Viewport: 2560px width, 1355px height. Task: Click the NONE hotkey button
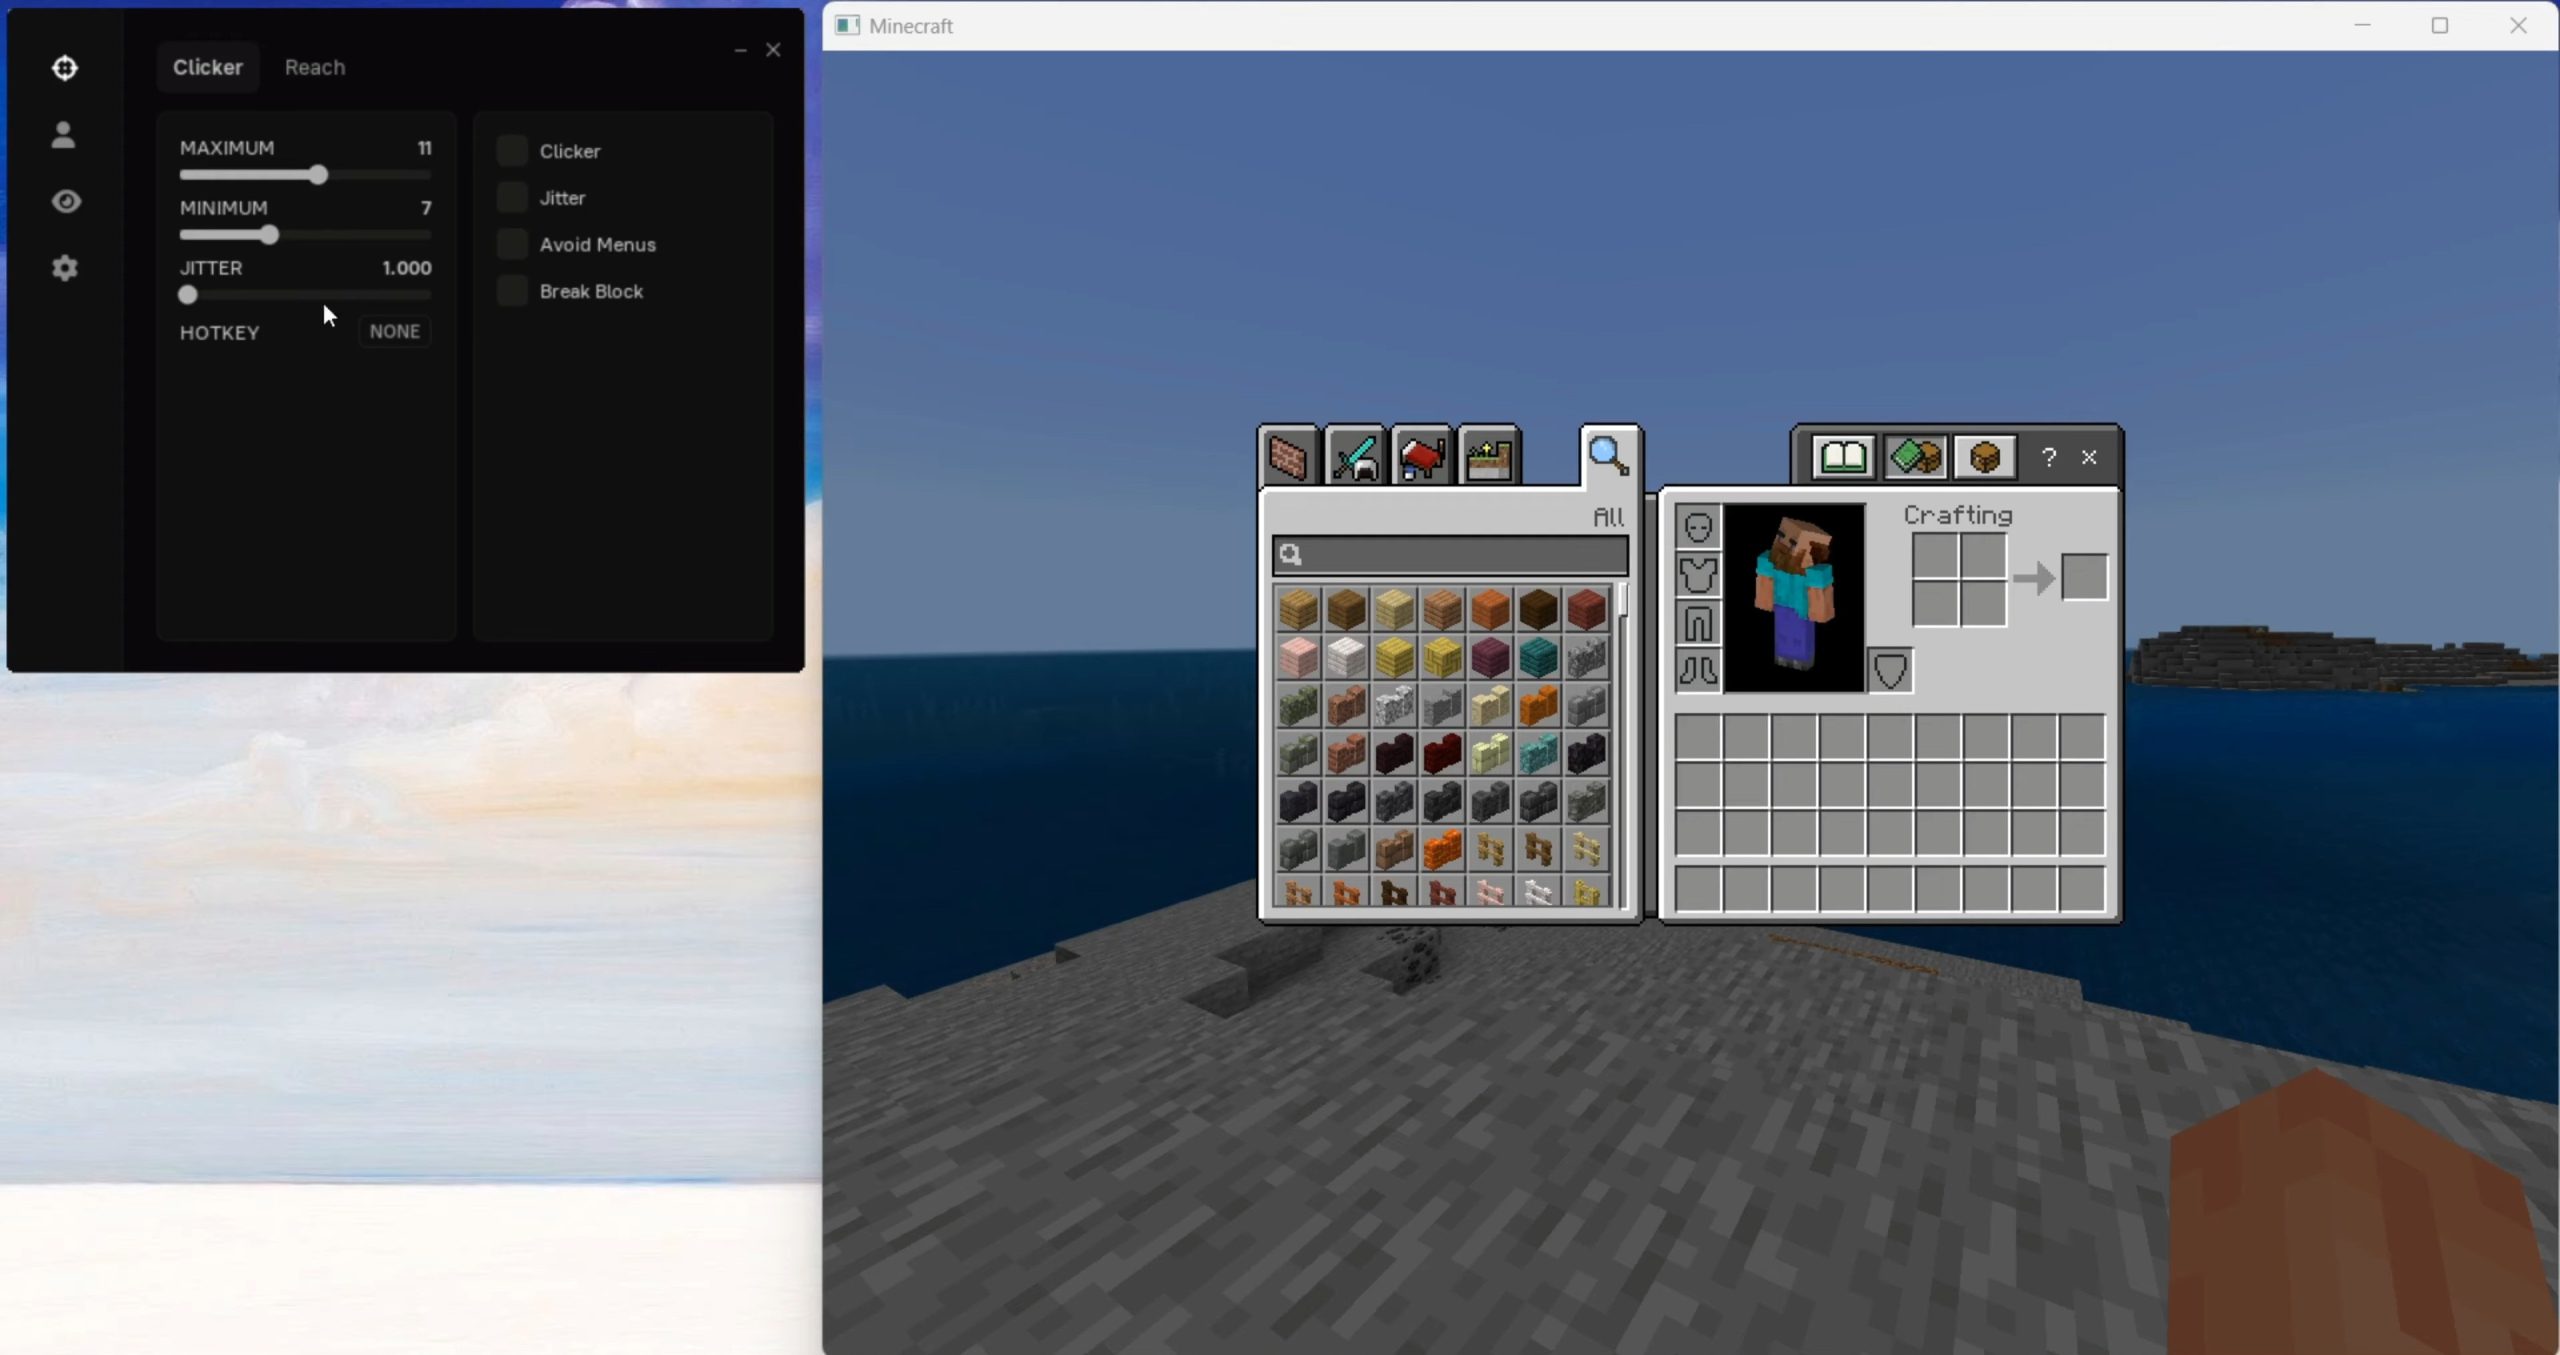[394, 331]
